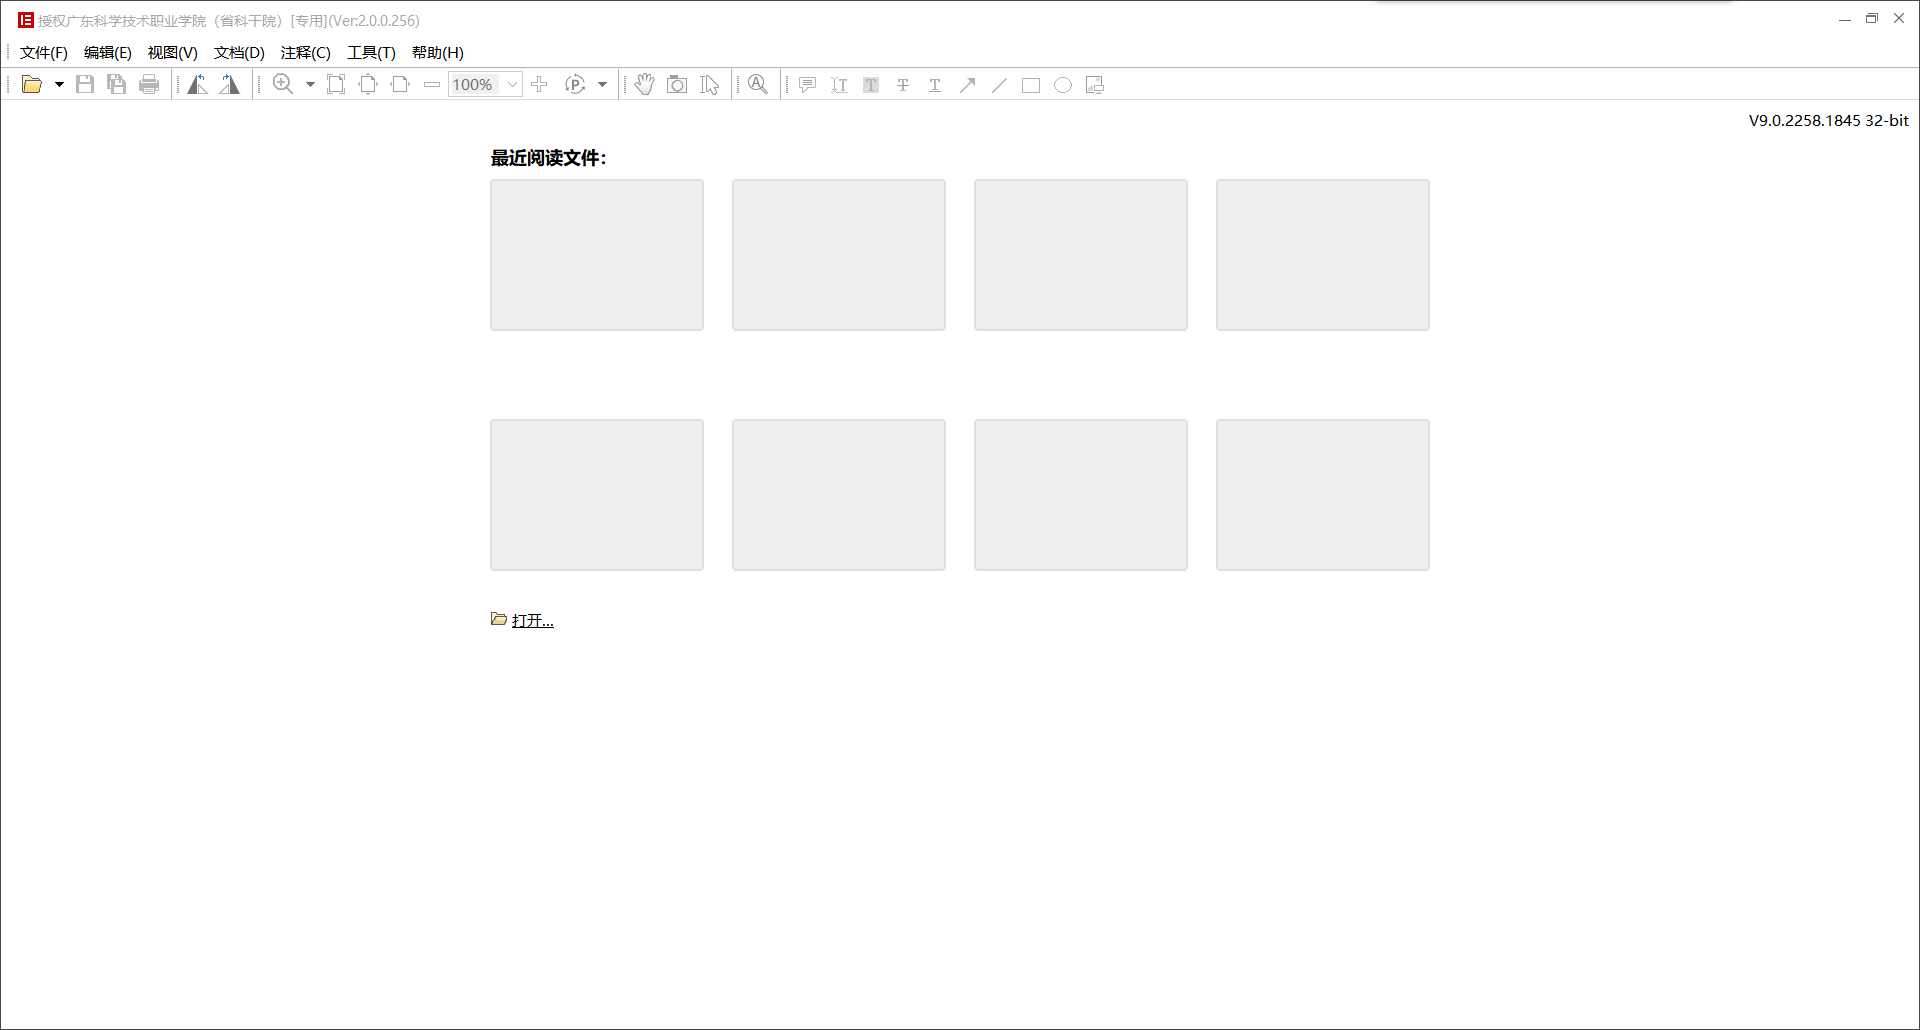Select the Rectangle drawing tool

[x=1031, y=86]
